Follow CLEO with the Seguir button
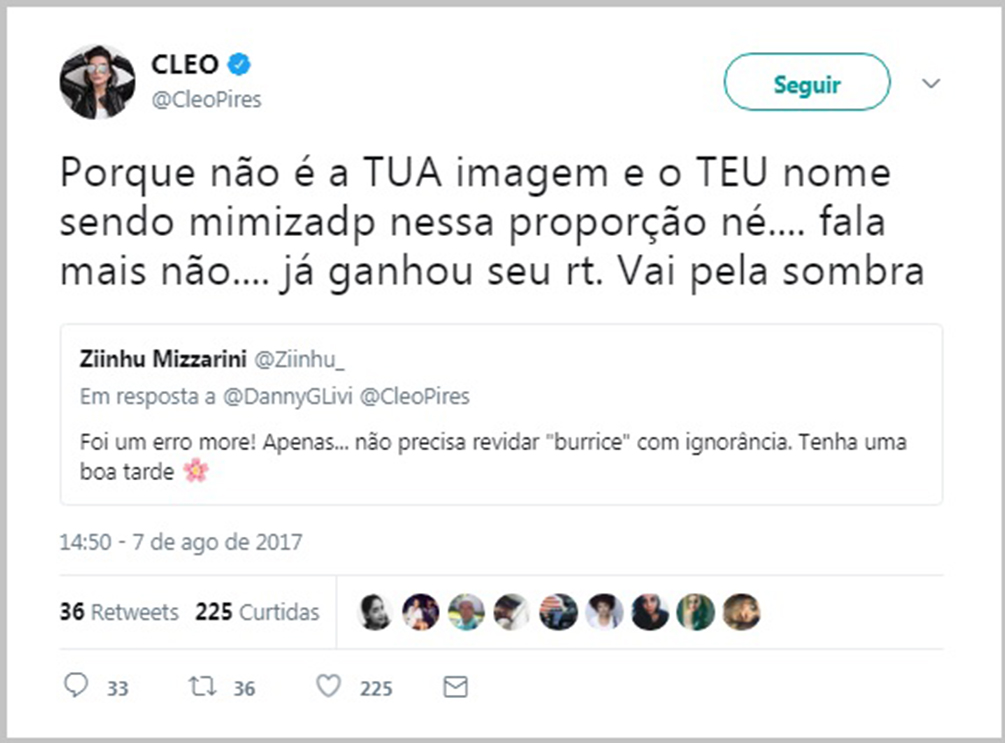Image resolution: width=1005 pixels, height=743 pixels. (806, 83)
